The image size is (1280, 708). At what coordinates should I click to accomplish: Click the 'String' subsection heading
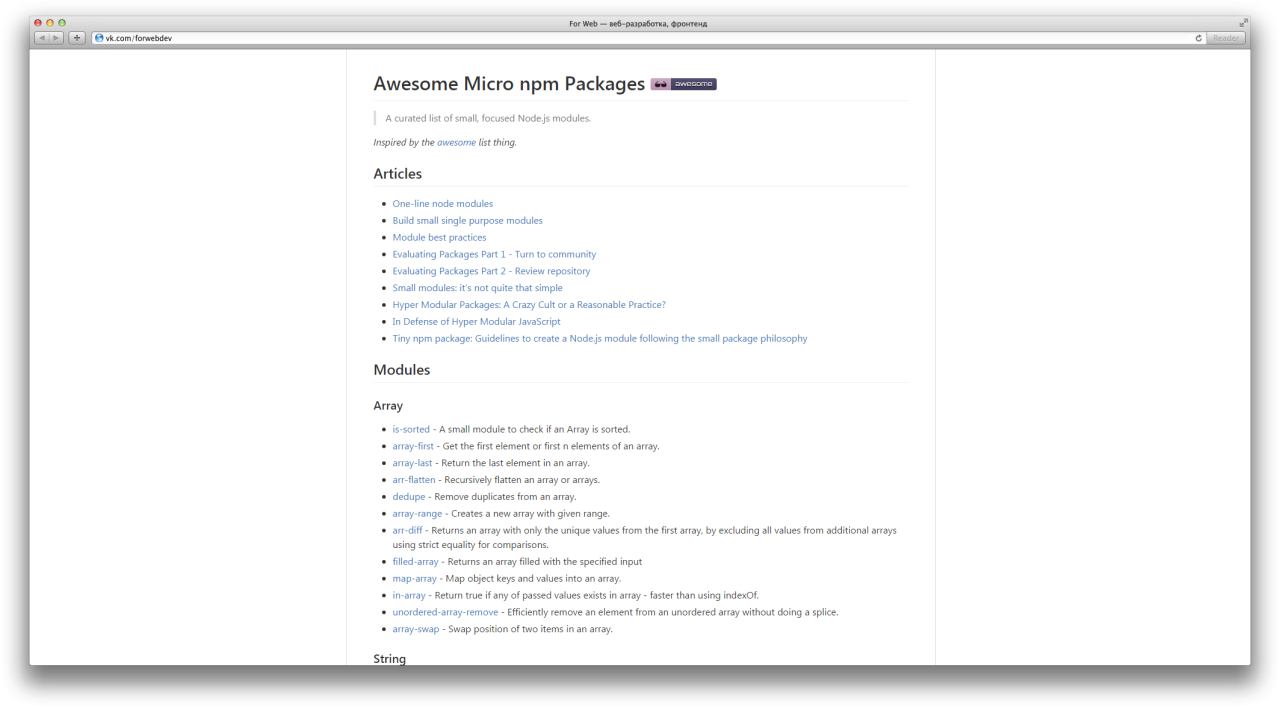click(389, 659)
